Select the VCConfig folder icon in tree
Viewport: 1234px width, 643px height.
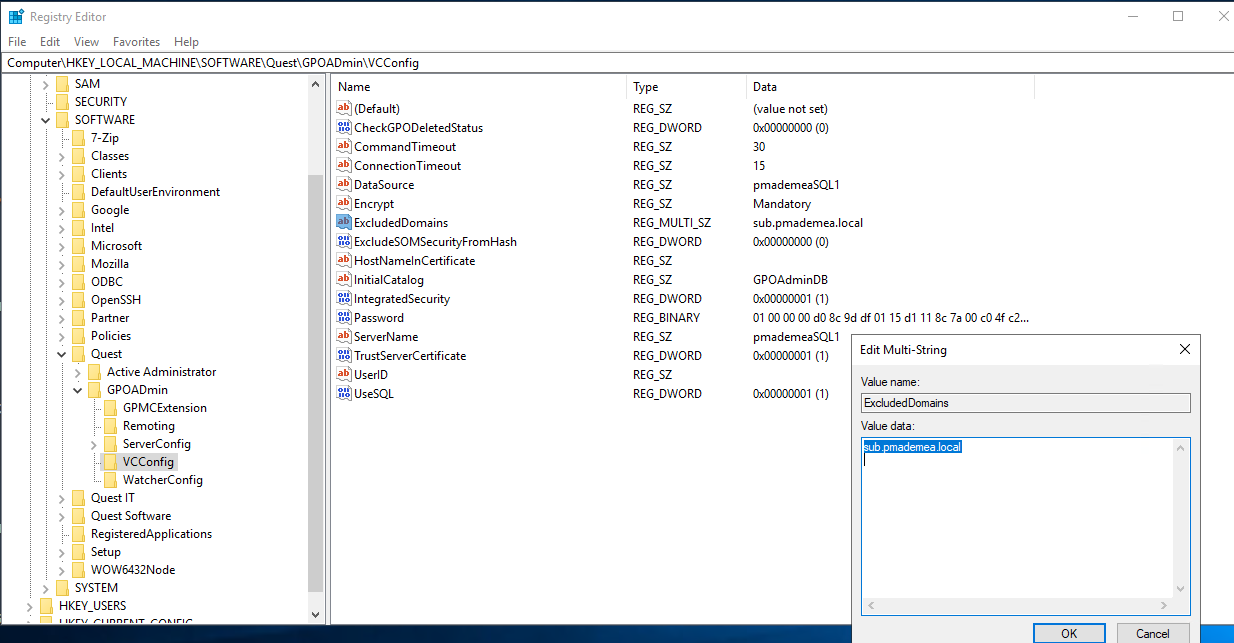(x=110, y=462)
